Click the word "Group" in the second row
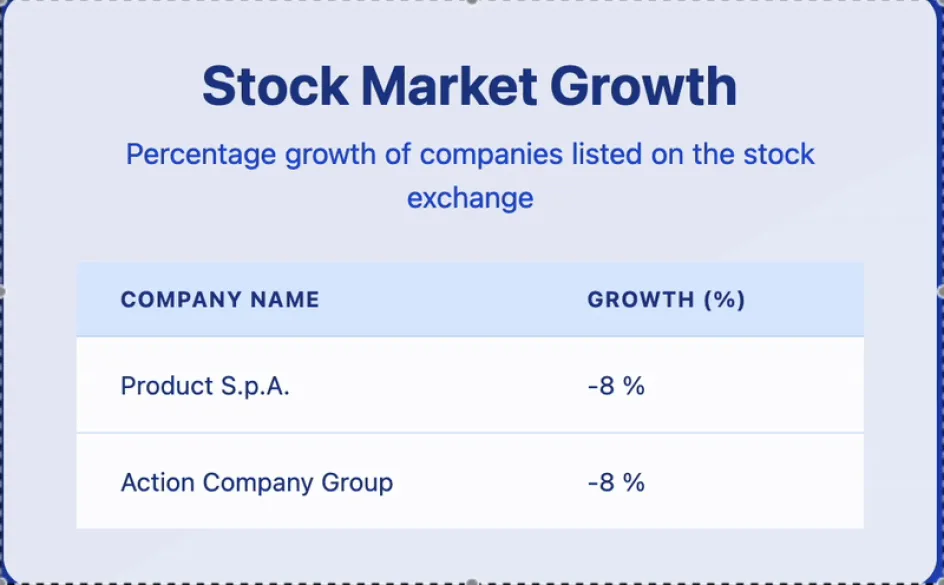Viewport: 944px width, 585px height. tap(357, 483)
